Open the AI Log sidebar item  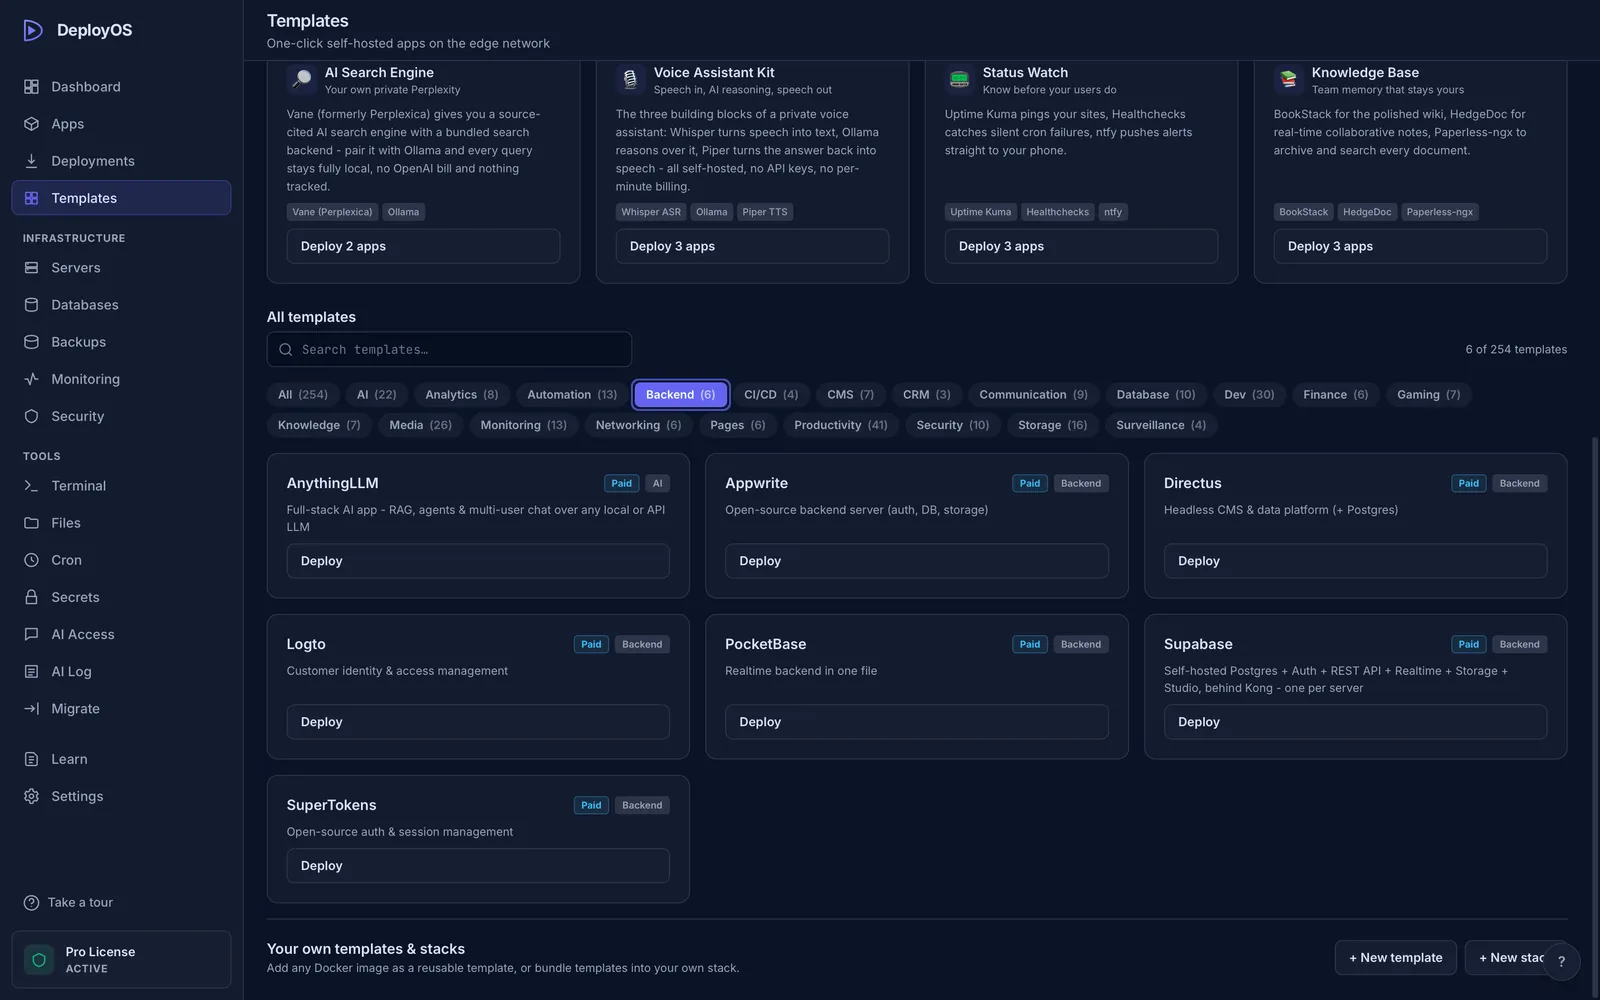pyautogui.click(x=121, y=672)
